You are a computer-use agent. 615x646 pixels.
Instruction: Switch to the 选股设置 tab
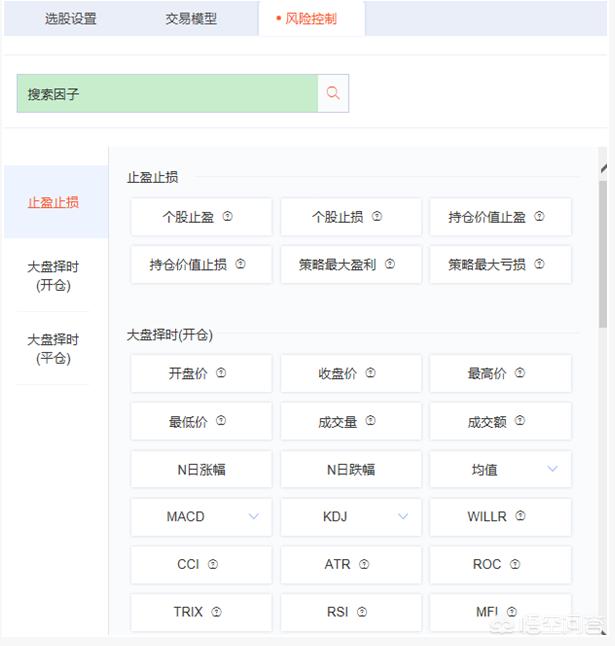tap(71, 19)
